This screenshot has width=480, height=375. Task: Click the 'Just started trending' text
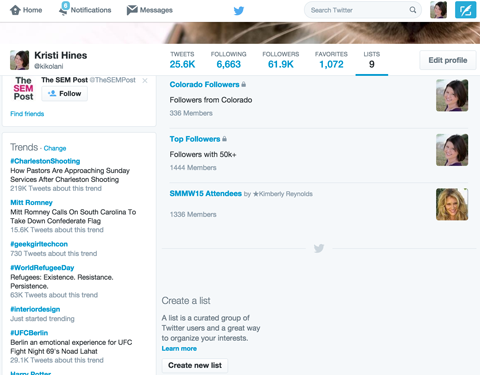pos(42,319)
